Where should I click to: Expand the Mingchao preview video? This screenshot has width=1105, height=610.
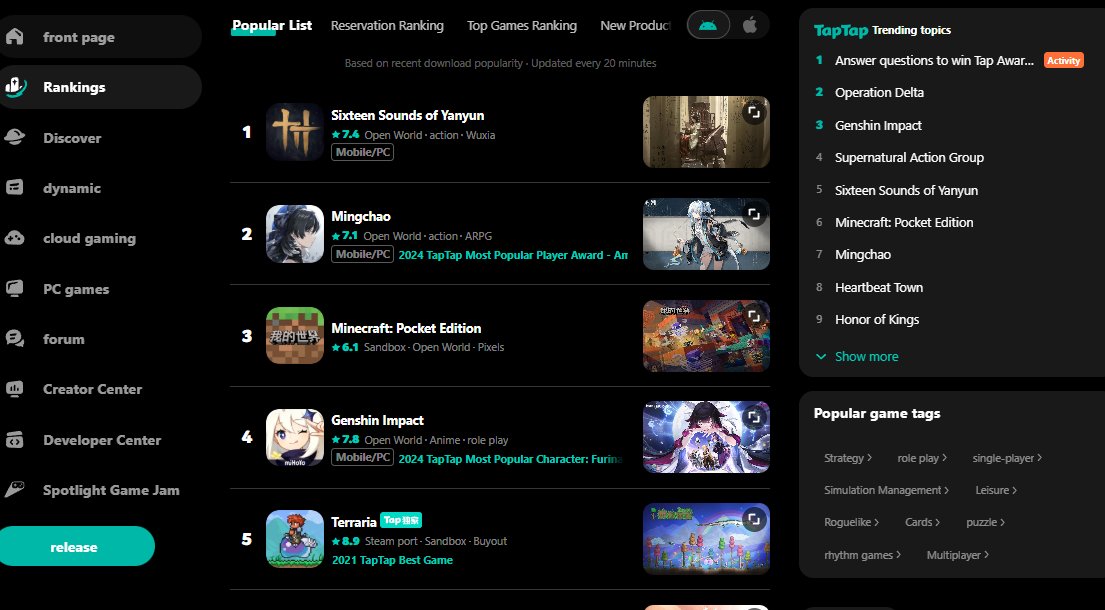(753, 214)
